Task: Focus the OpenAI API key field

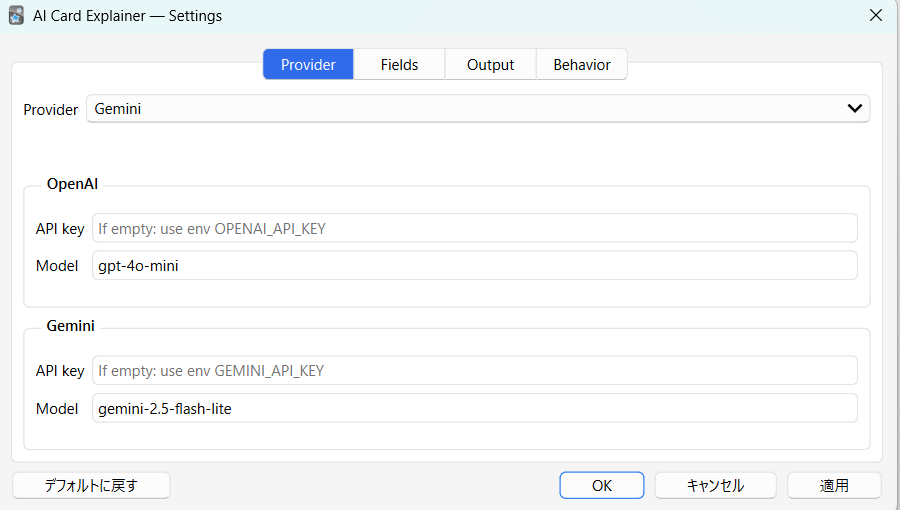Action: (x=474, y=228)
